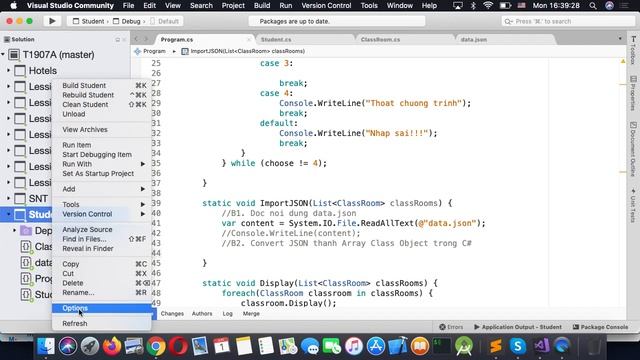Expand the SNT project node
This screenshot has height=360, width=640.
click(8, 198)
